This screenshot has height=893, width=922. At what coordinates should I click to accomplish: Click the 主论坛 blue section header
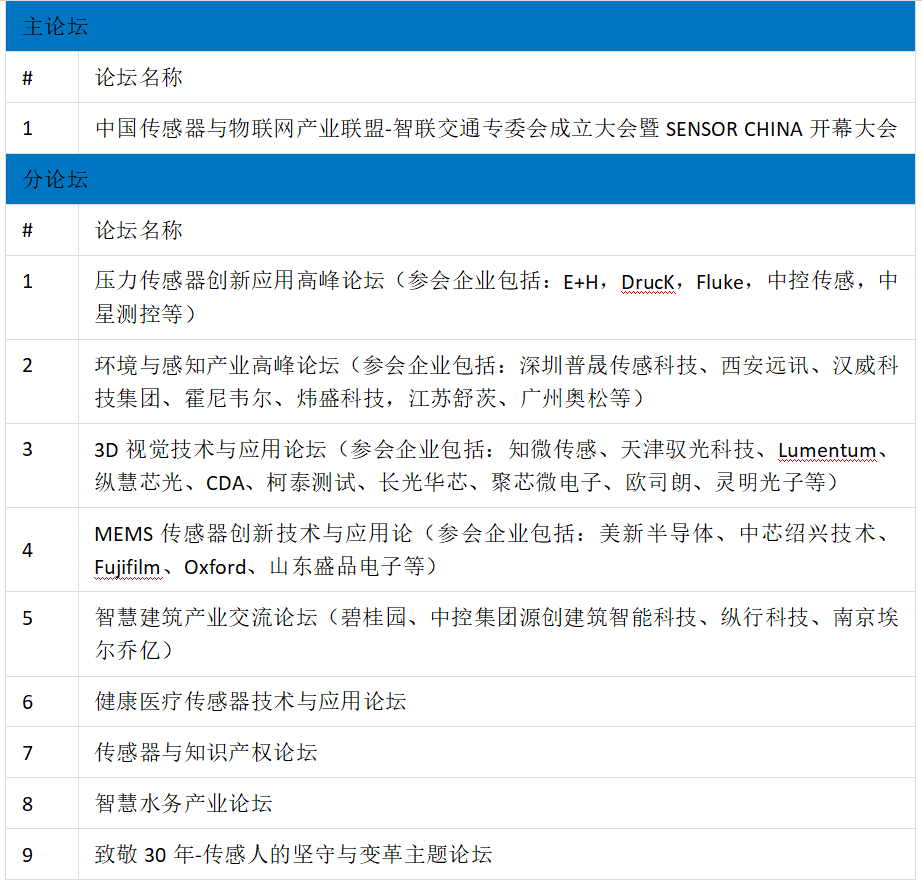460,26
